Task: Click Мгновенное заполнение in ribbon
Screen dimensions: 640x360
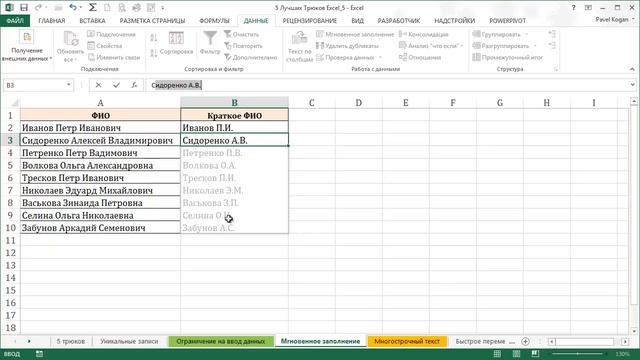Action: pos(355,34)
